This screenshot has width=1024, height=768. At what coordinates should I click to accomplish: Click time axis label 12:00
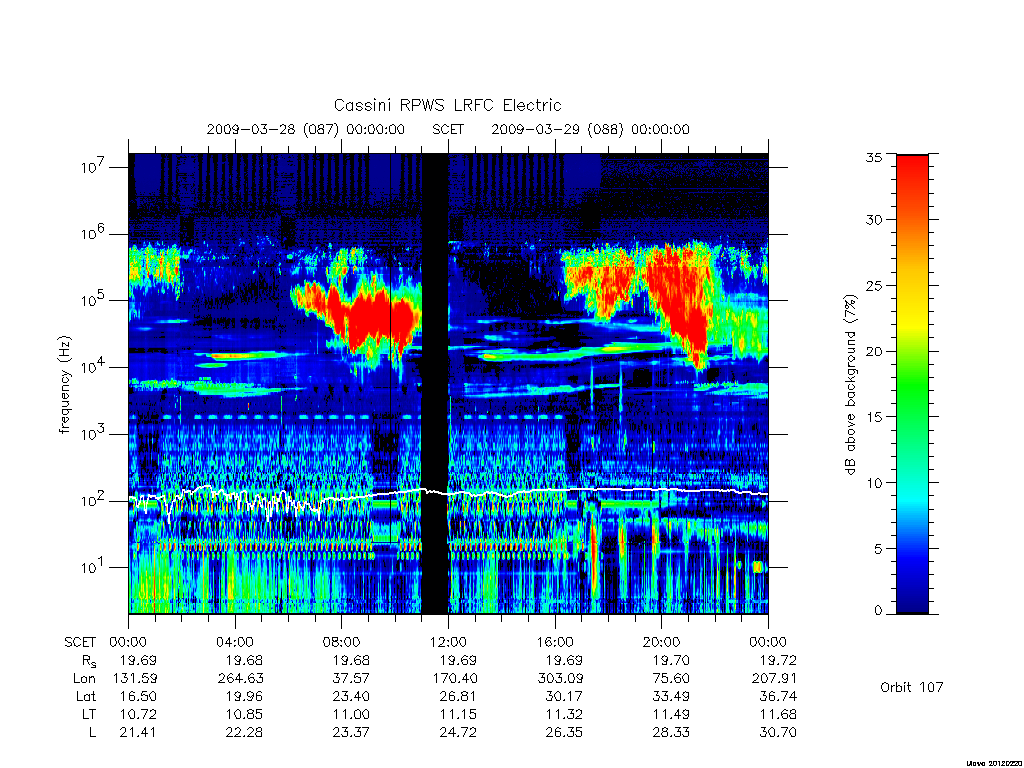click(448, 642)
